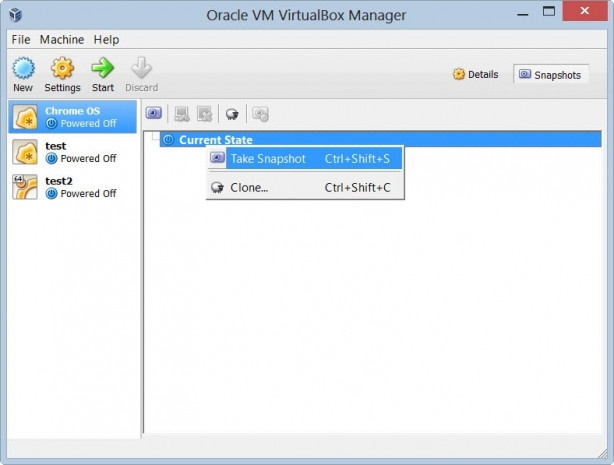Open Settings gear in toolbar
This screenshot has width=614, height=465.
pos(62,68)
